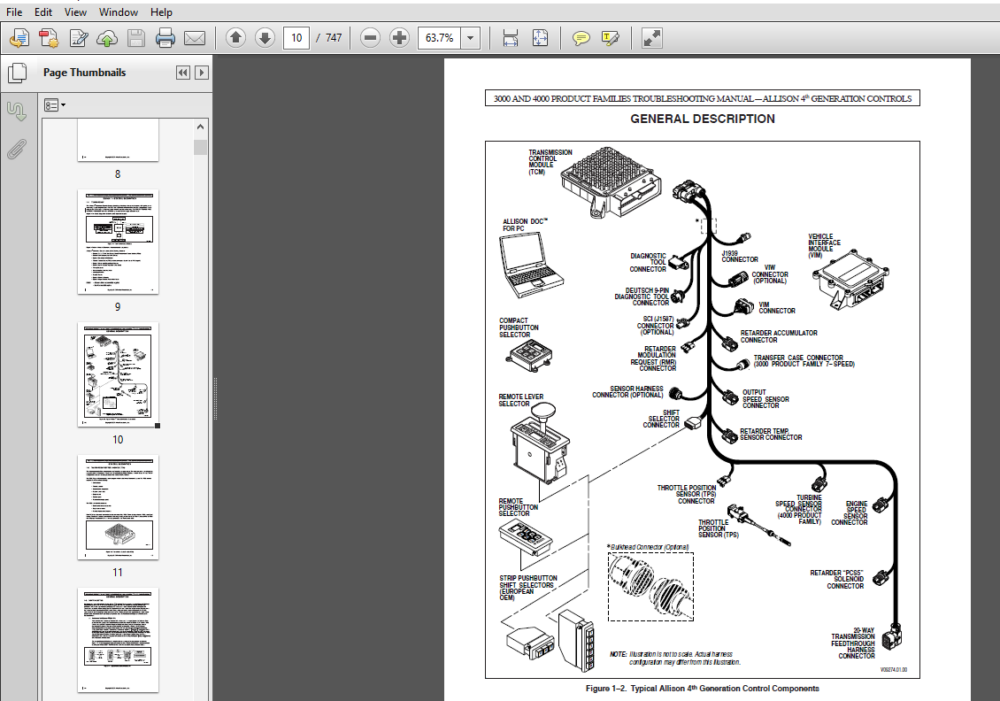Viewport: 1000px width, 701px height.
Task: Click the Figure 1–2 caption text
Action: (x=702, y=689)
